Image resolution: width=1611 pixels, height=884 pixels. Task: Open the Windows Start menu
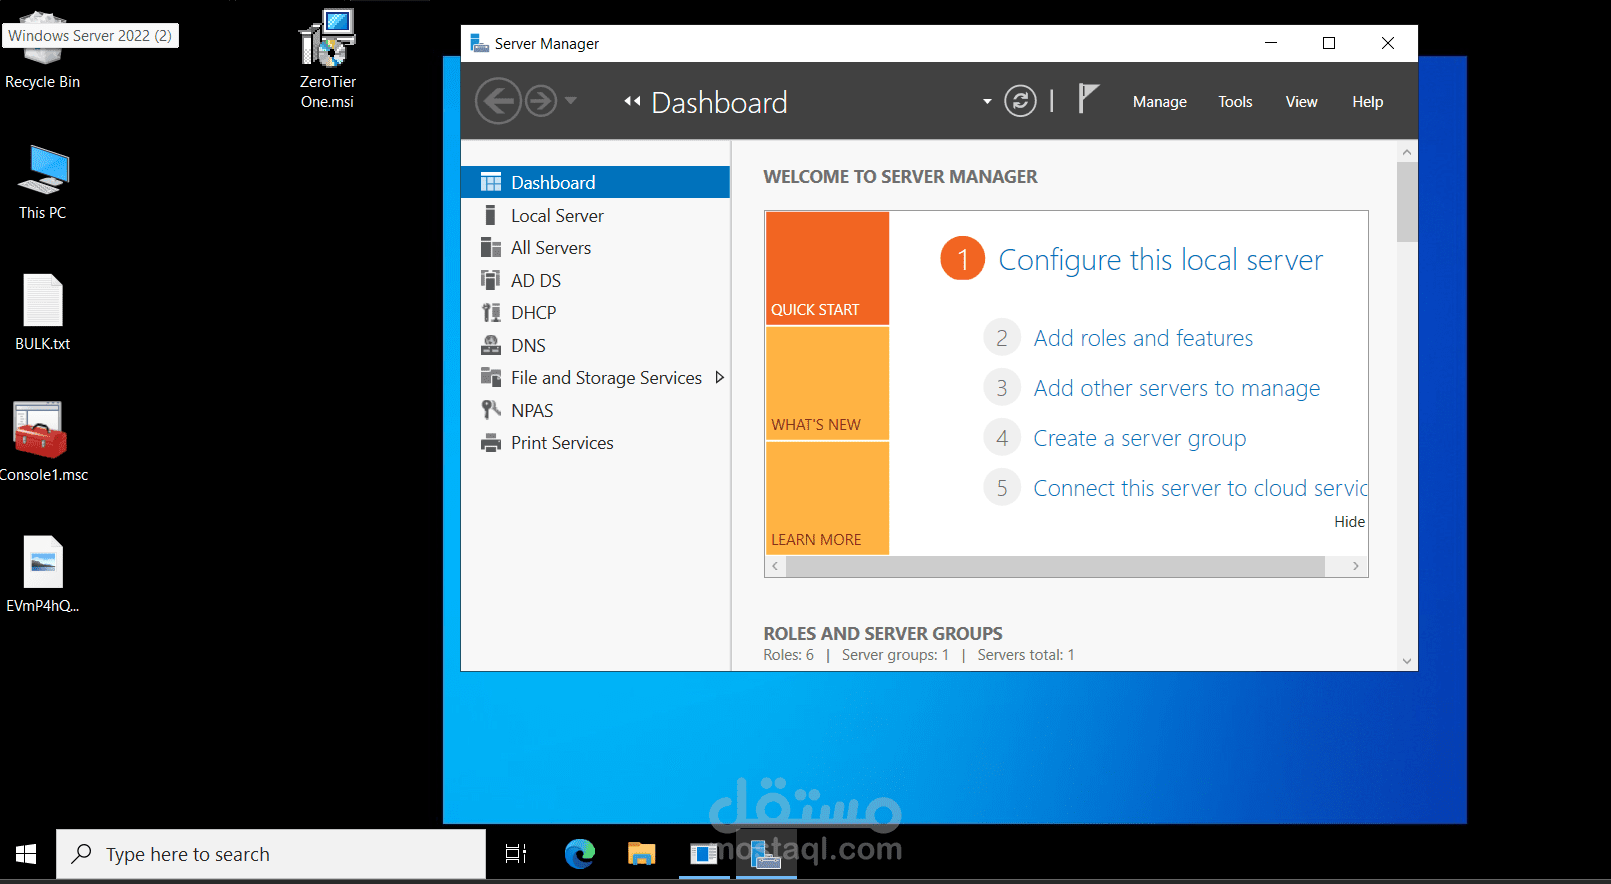27,854
